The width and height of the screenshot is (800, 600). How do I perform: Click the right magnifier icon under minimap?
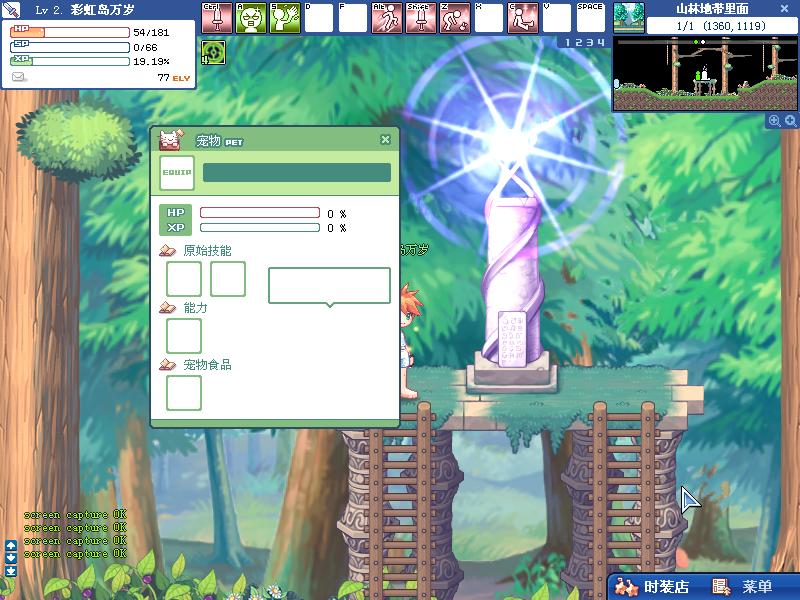tap(790, 120)
